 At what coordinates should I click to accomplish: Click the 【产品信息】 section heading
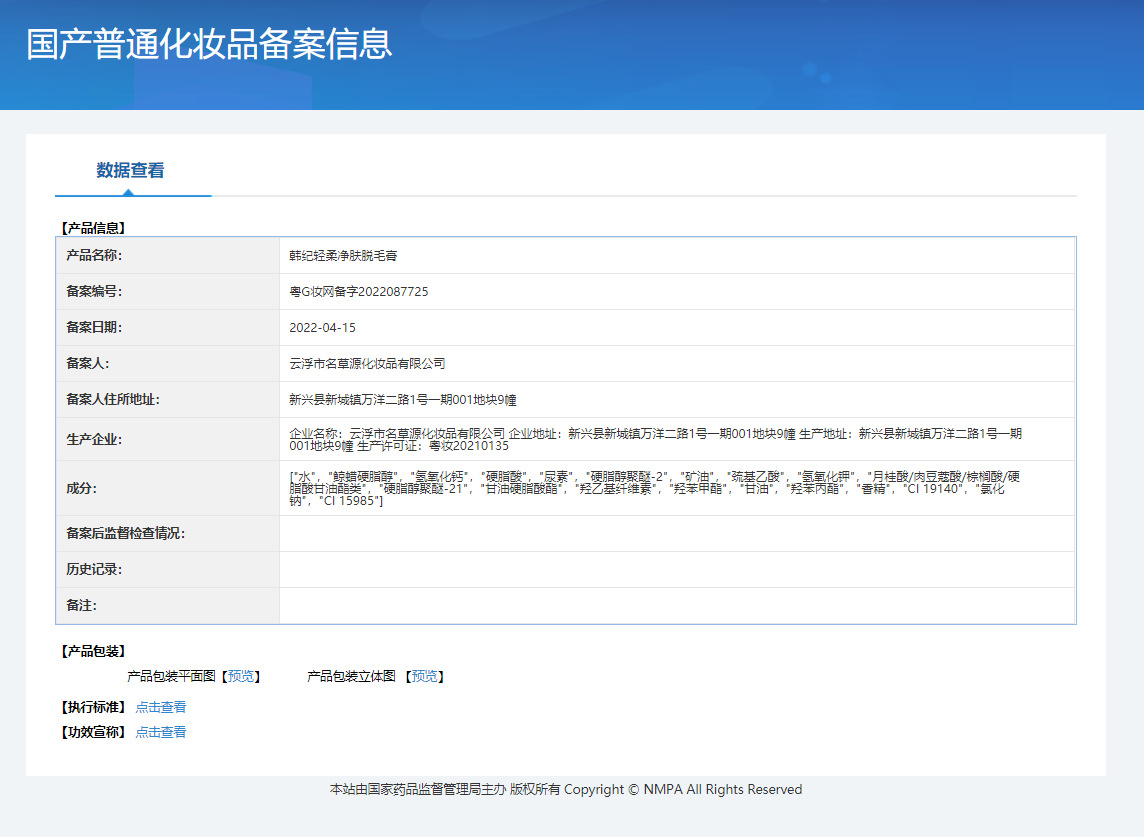pos(93,228)
